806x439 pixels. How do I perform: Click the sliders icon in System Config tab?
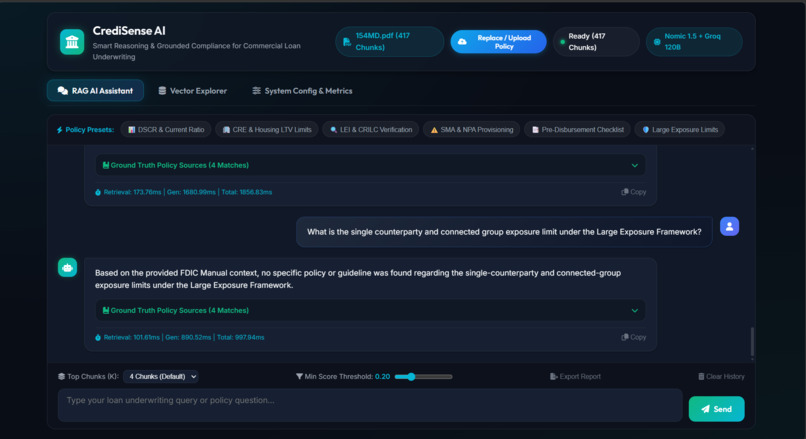tap(256, 90)
